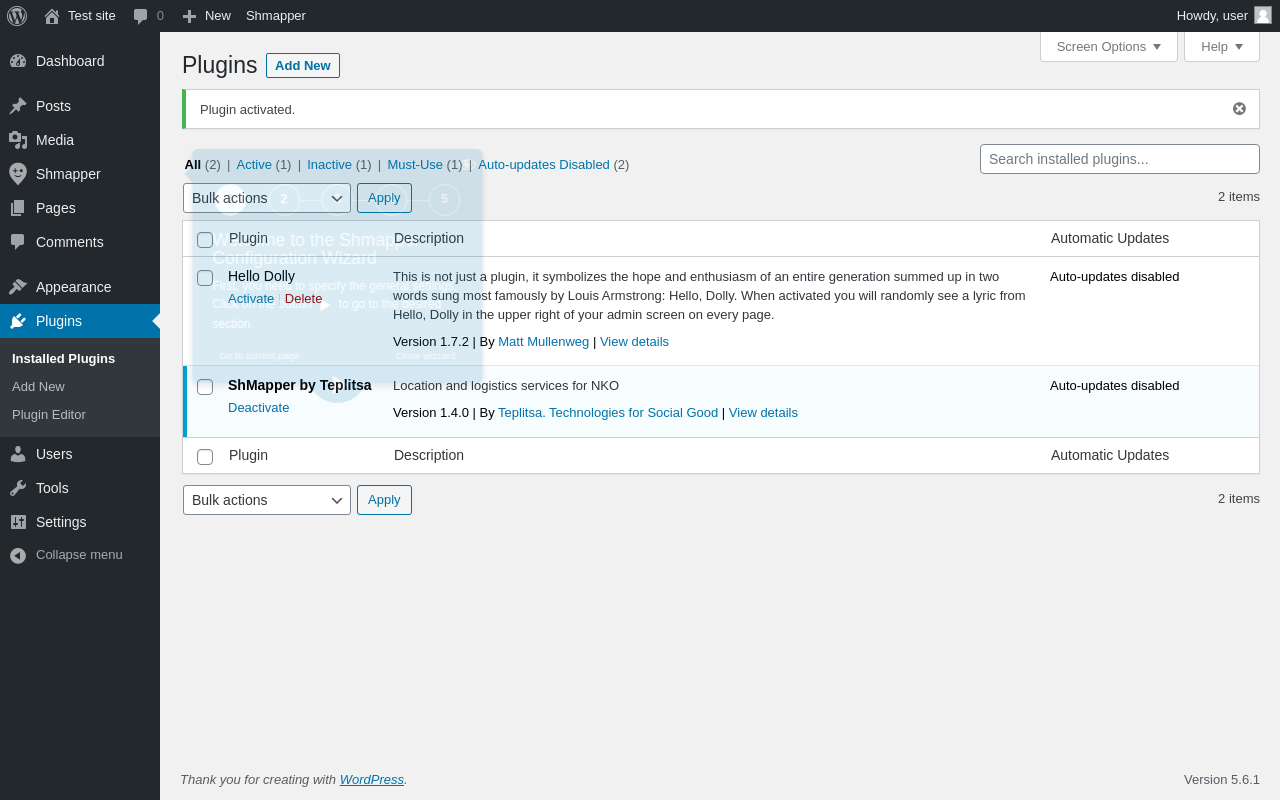Expand the Screen Options panel
The image size is (1280, 800).
coord(1109,47)
